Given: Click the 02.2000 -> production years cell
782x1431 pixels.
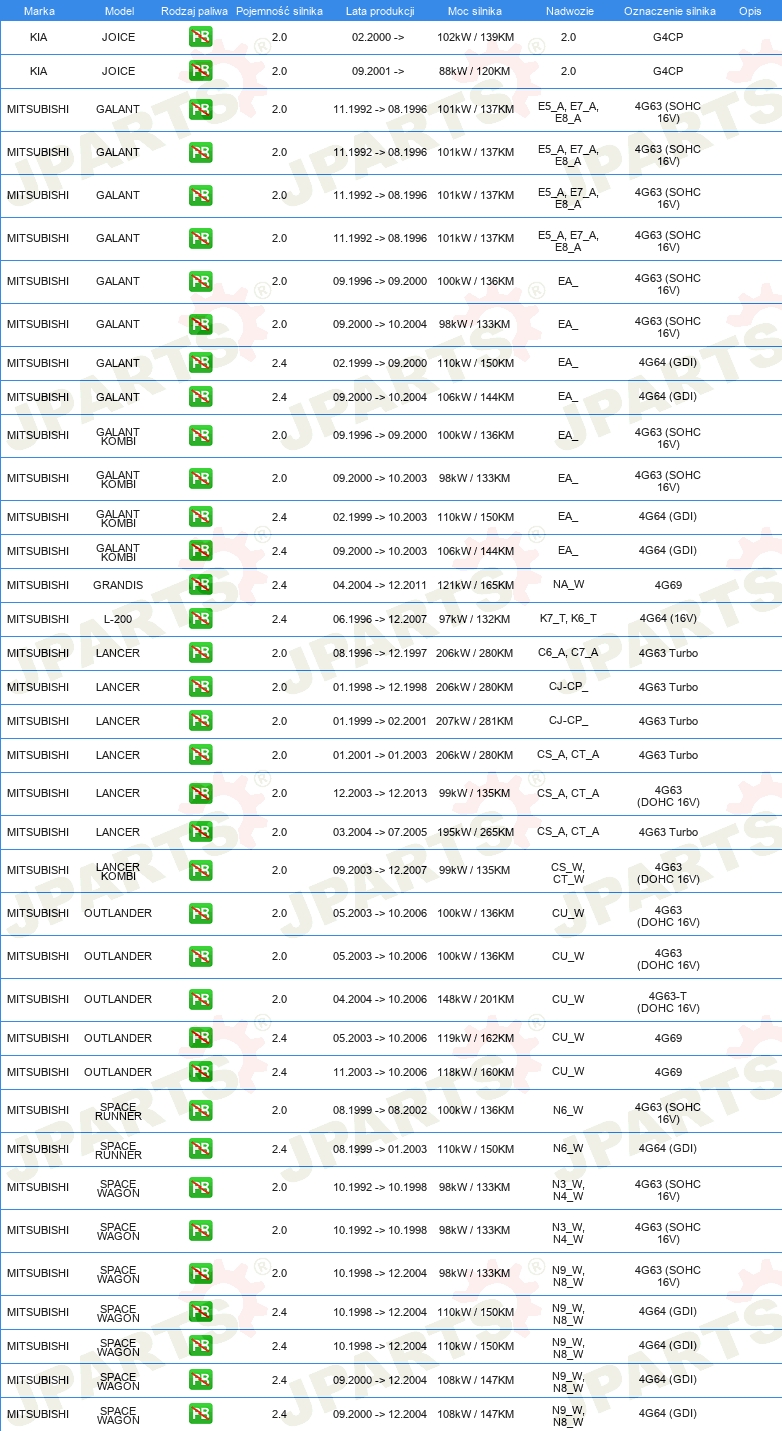Looking at the screenshot, I should click(378, 37).
